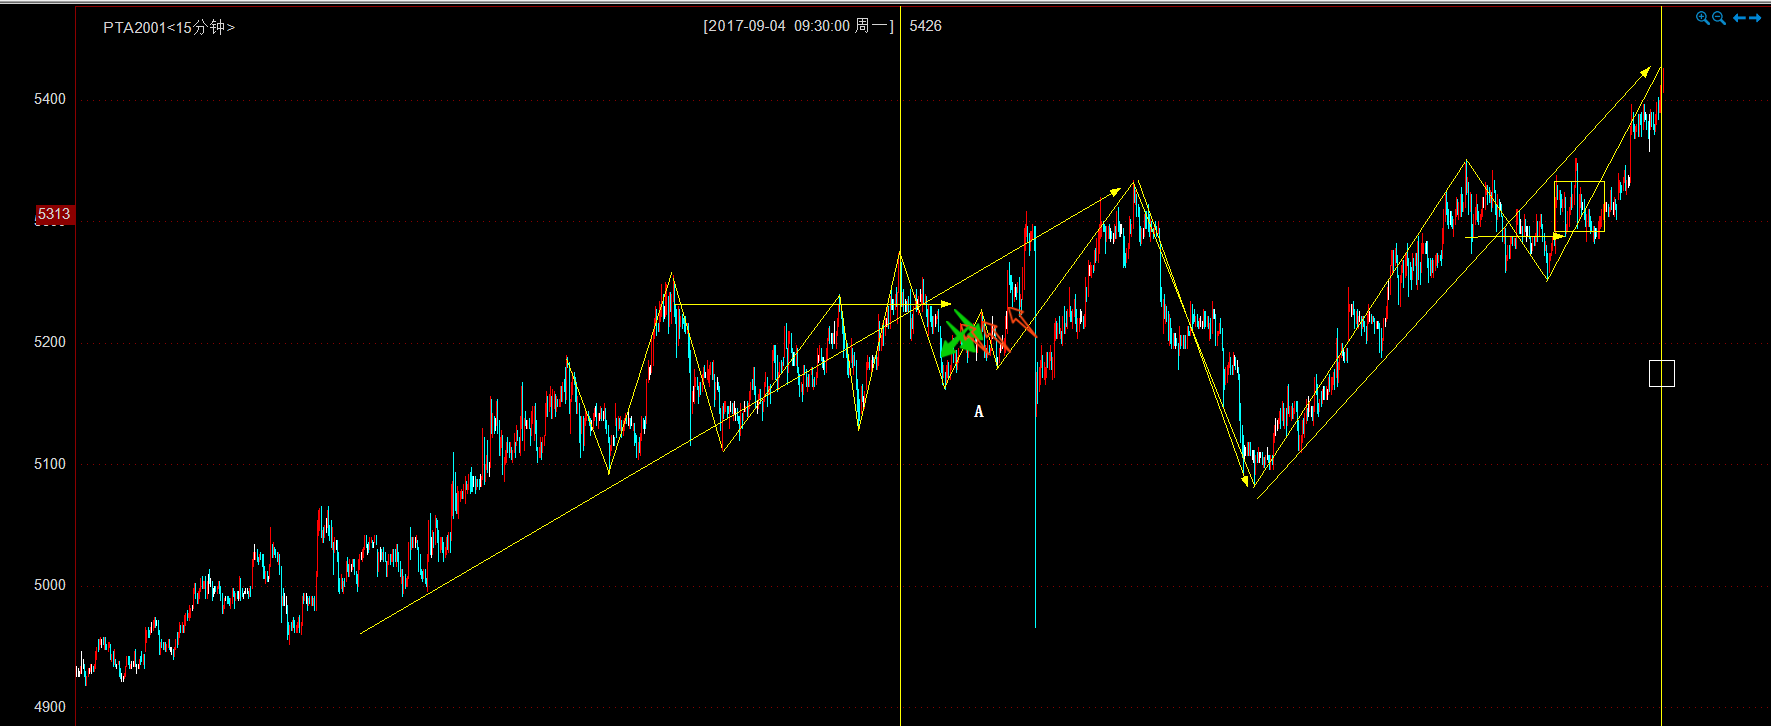Select the 5426 cursor price value
The width and height of the screenshot is (1771, 726).
point(925,26)
